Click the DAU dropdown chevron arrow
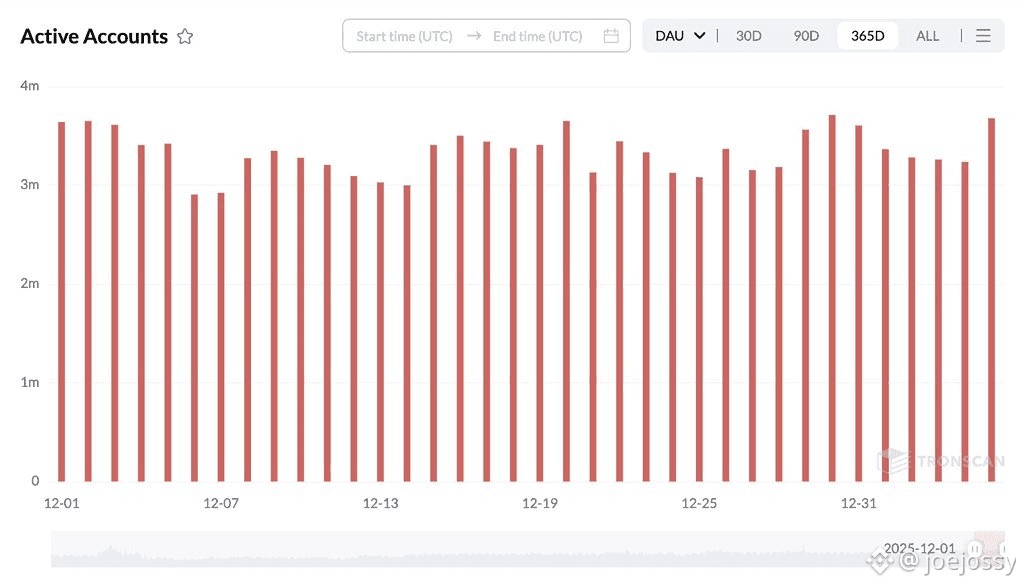Image resolution: width=1024 pixels, height=586 pixels. click(x=700, y=36)
